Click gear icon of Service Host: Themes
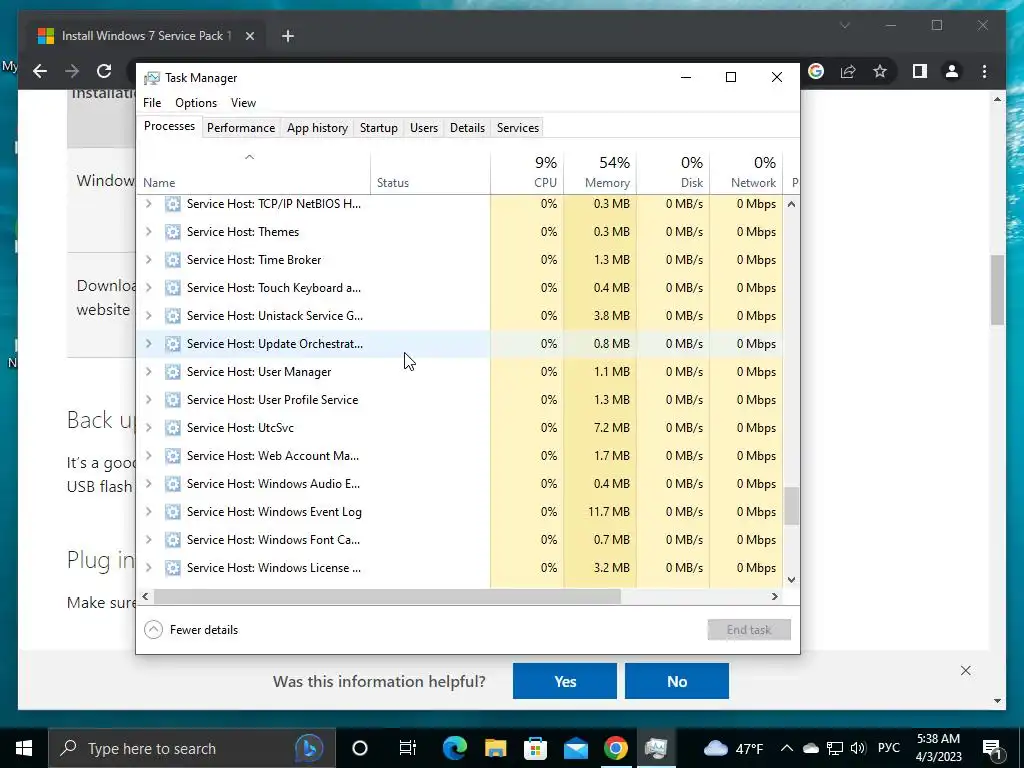The image size is (1024, 768). [172, 232]
